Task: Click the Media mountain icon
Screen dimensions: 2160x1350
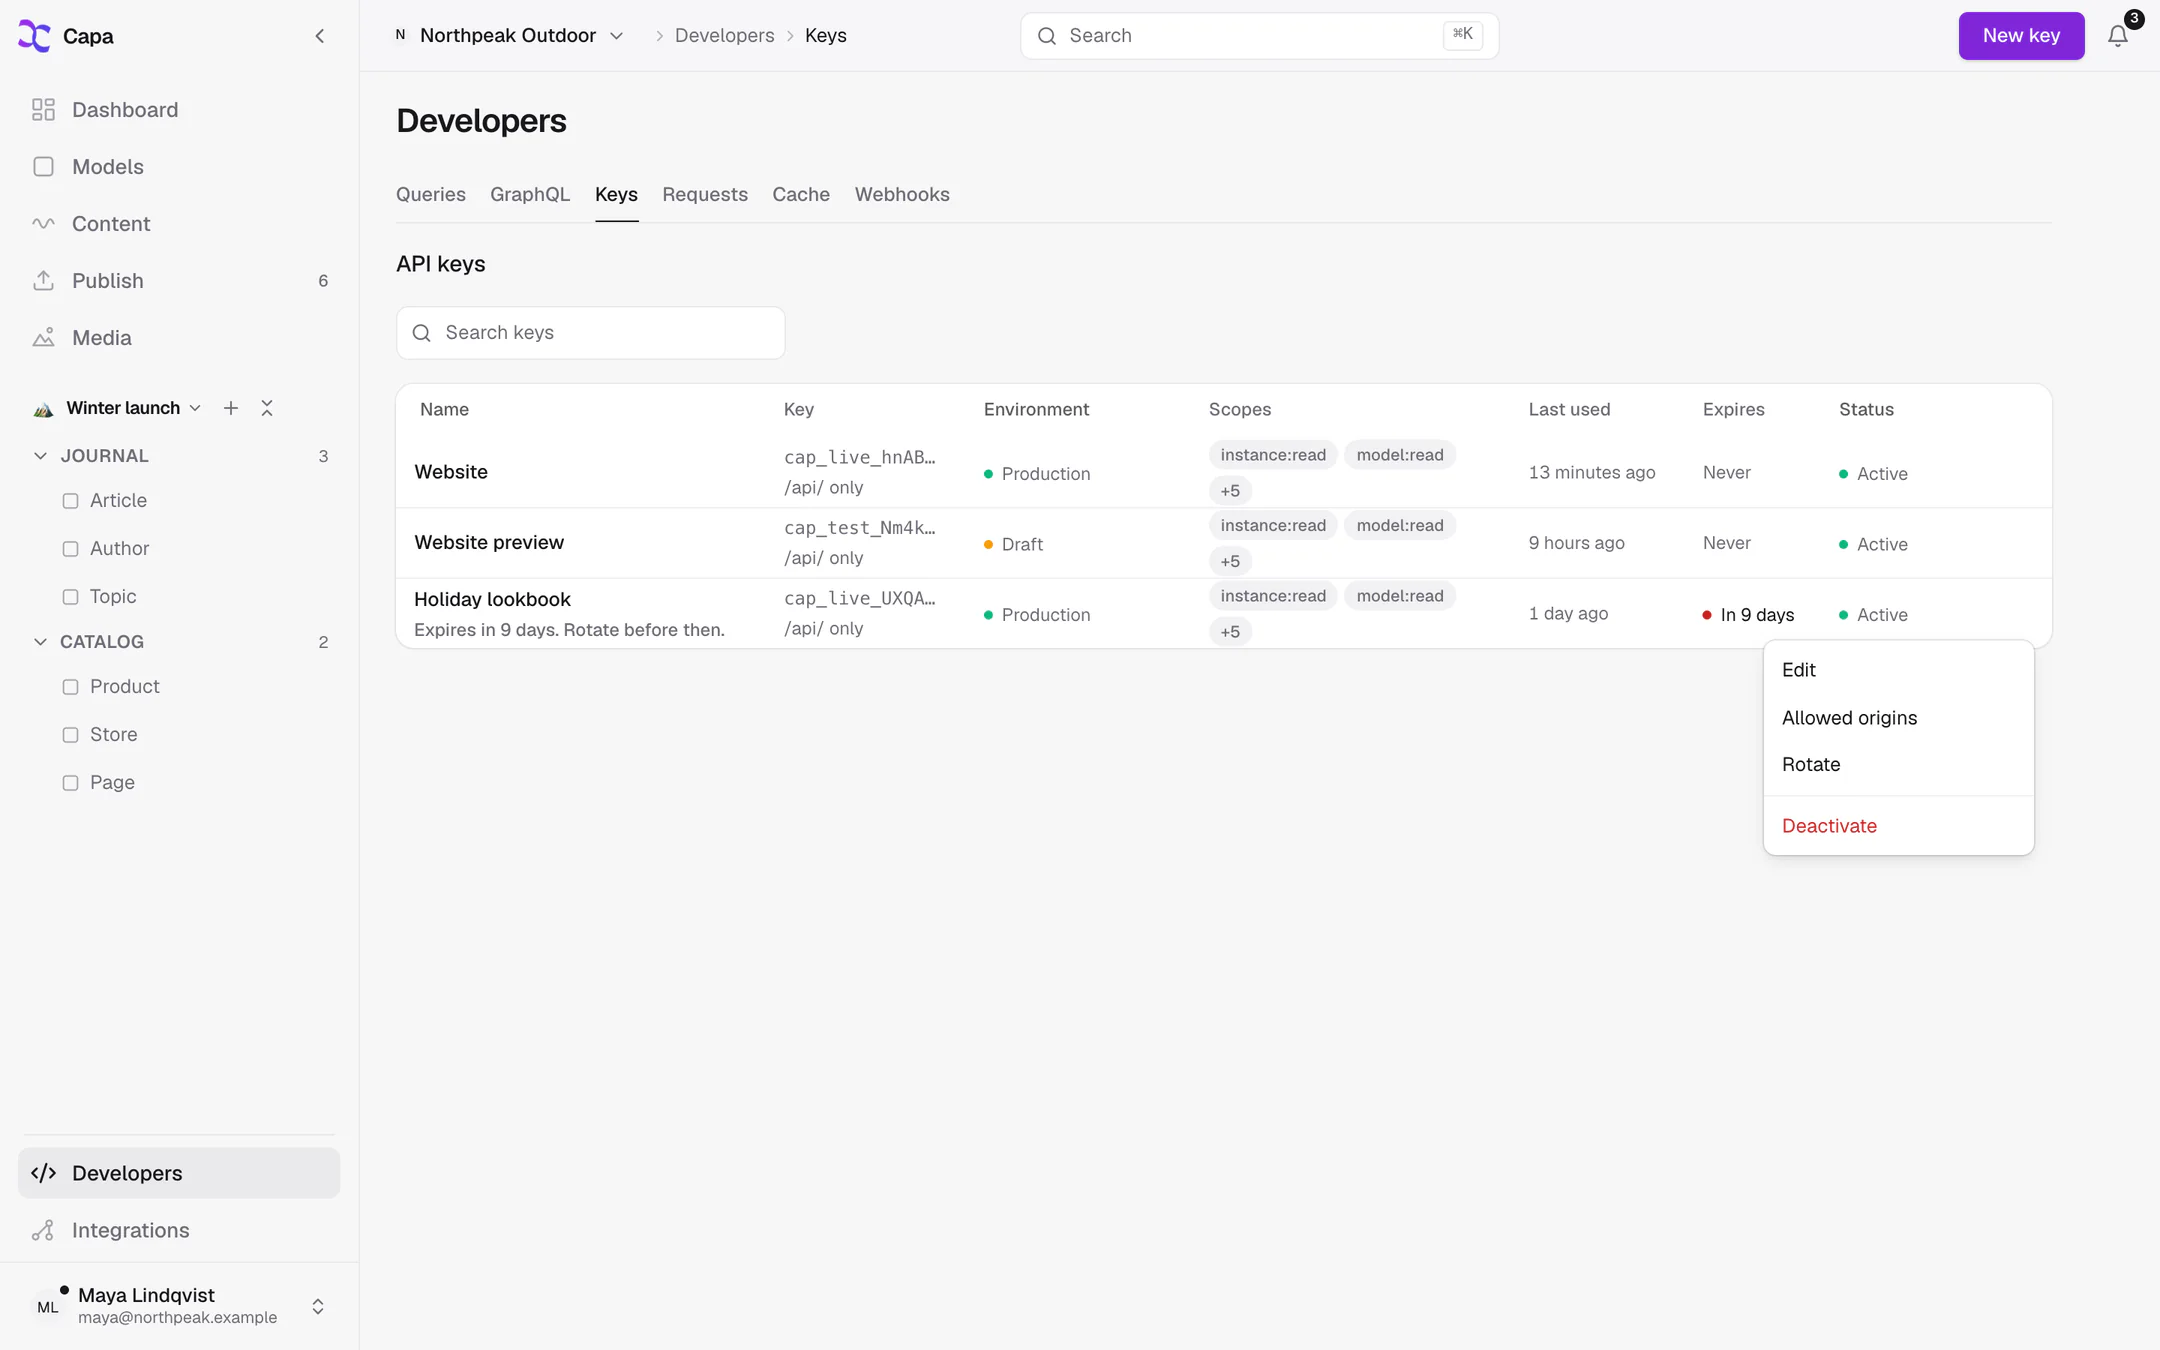Action: (43, 338)
